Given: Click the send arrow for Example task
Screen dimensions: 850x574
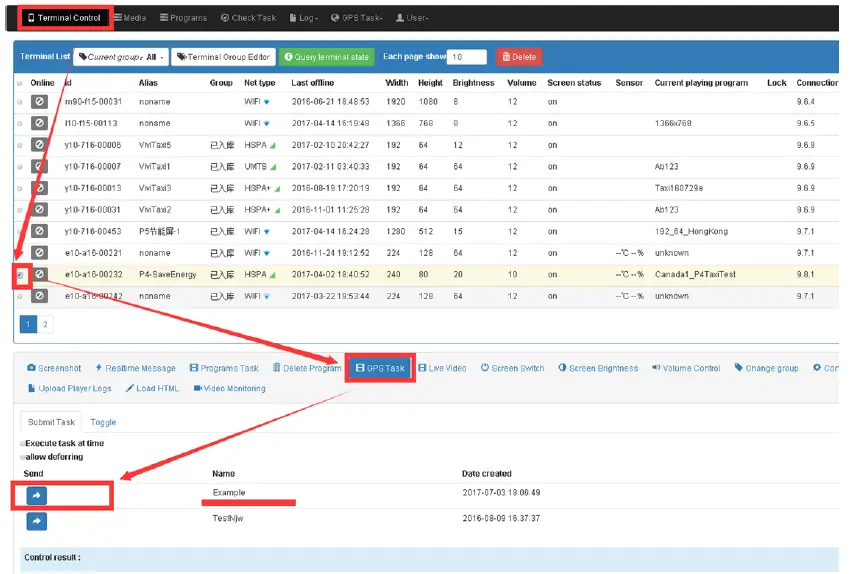Looking at the screenshot, I should (37, 495).
